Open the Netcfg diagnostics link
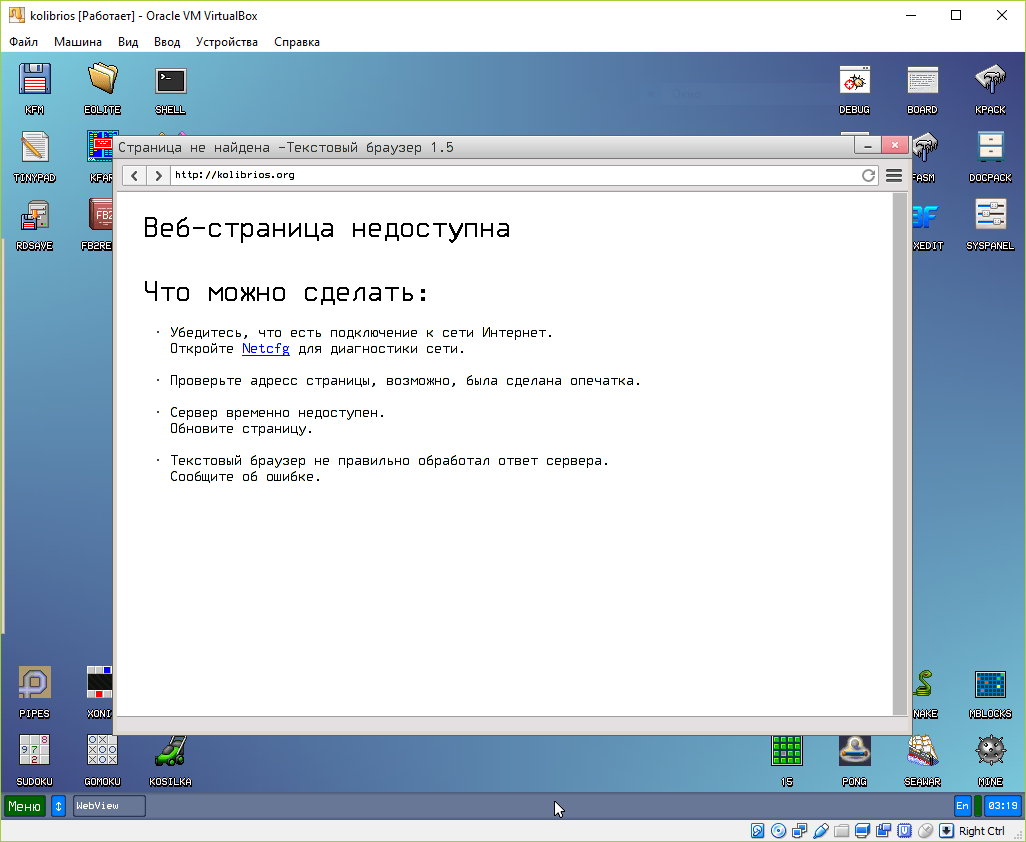This screenshot has height=842, width=1026. point(265,348)
